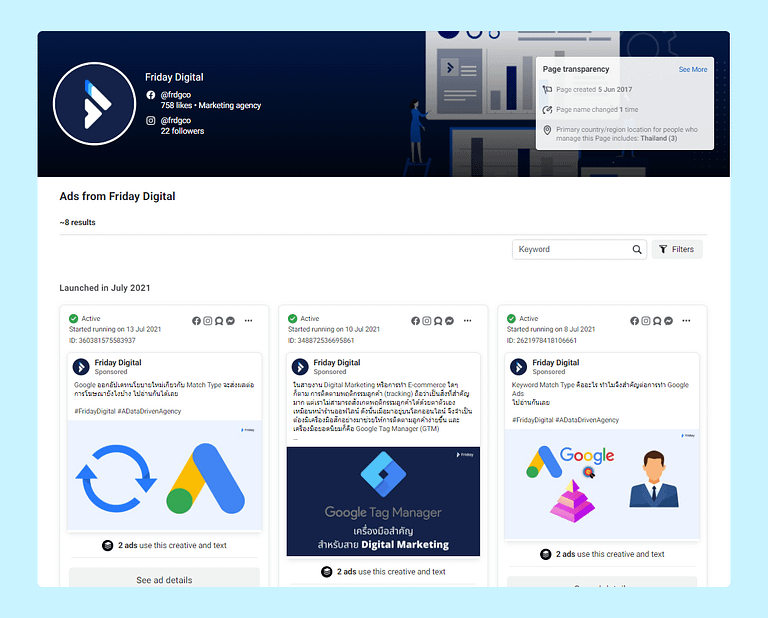Open the Google Tag Manager ad image

(x=384, y=501)
